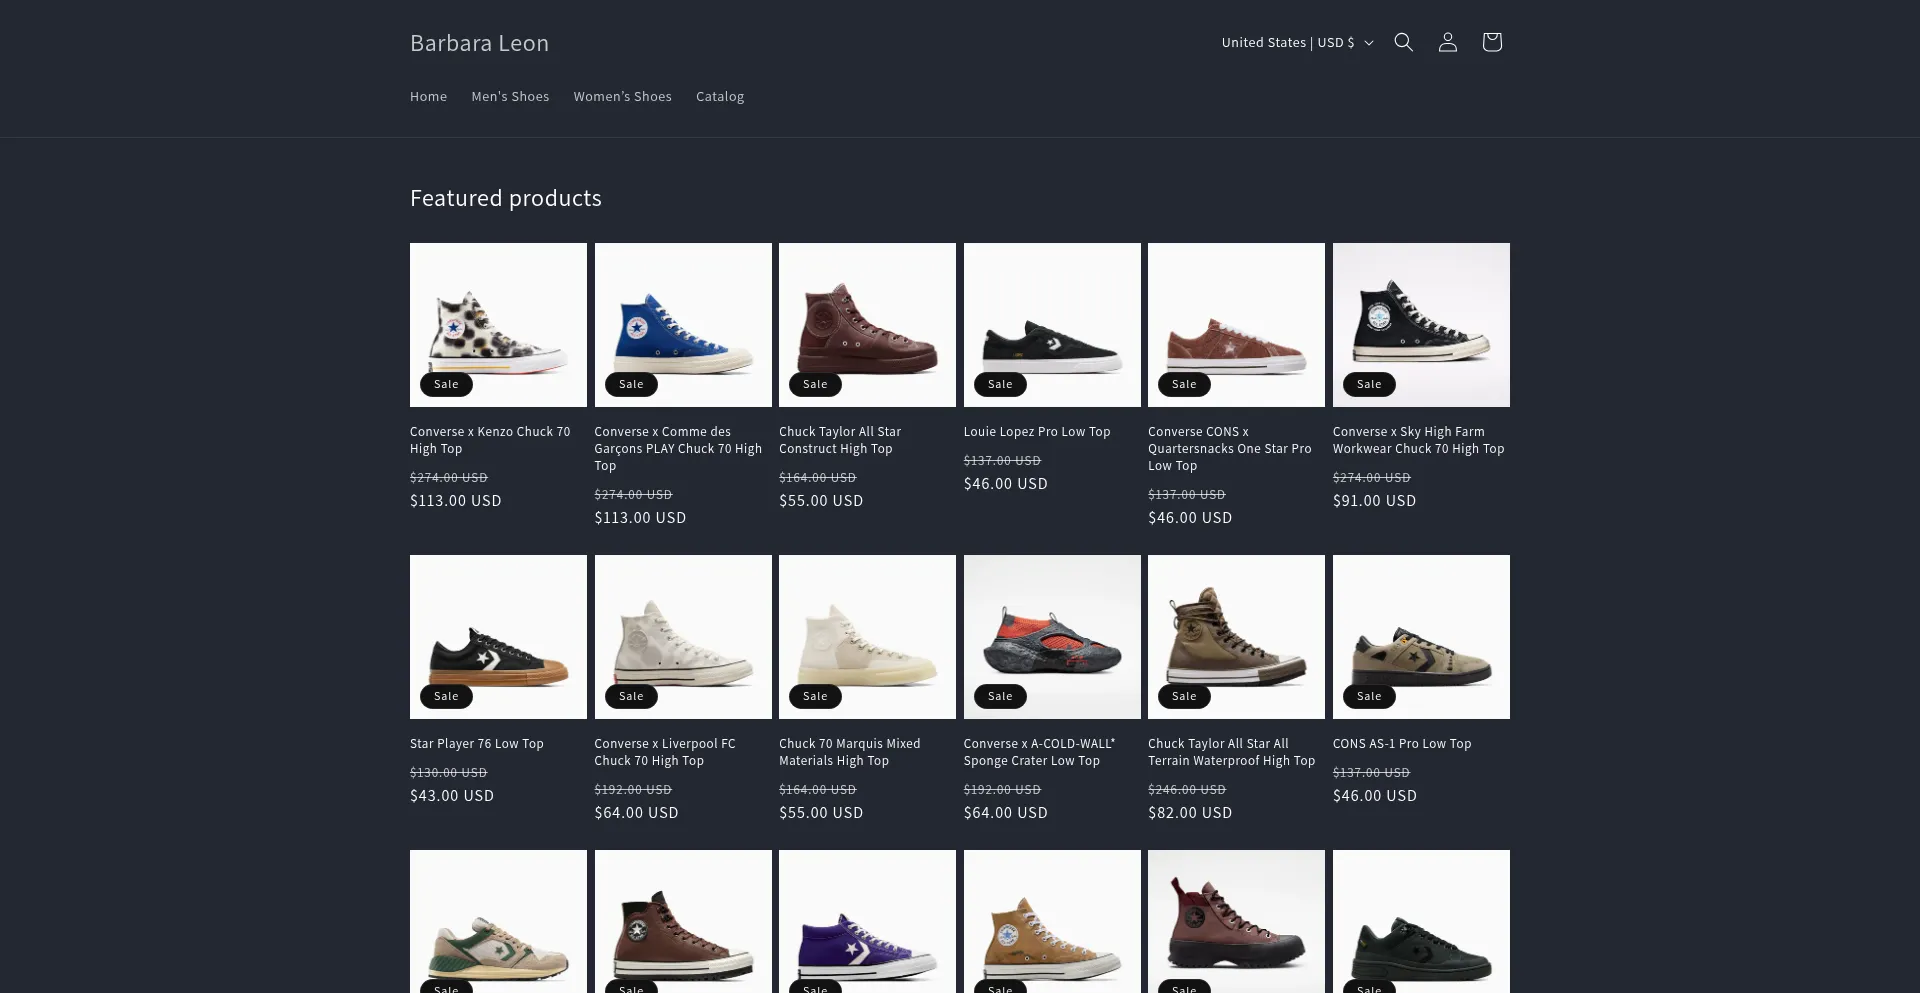
Task: Click the green and beige sneaker image
Action: pos(498,922)
